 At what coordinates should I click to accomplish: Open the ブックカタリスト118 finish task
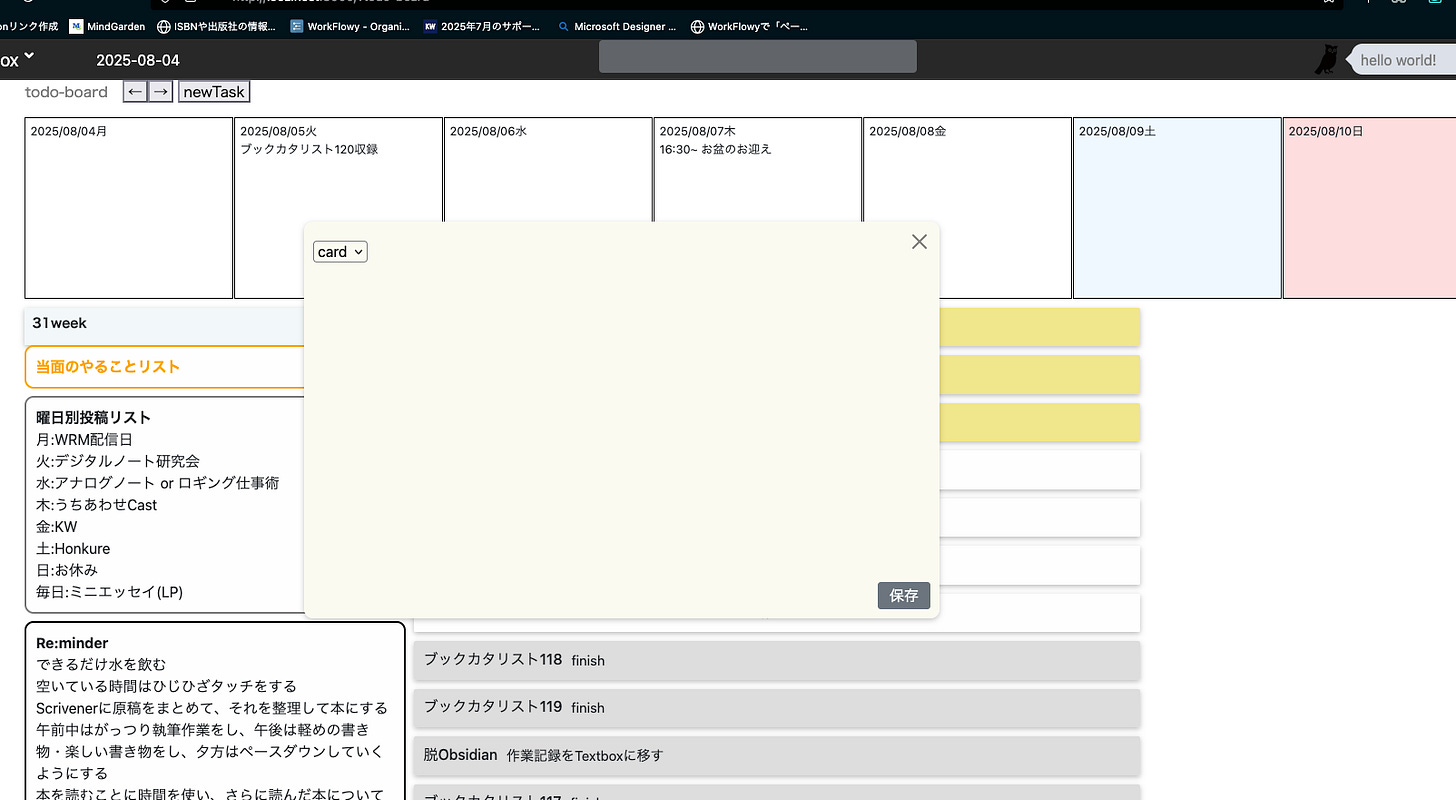pos(777,660)
